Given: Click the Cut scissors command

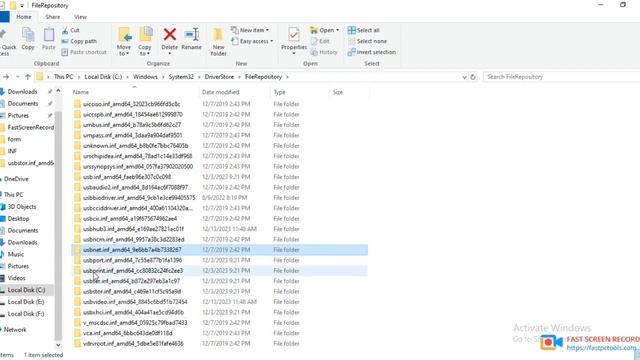Looking at the screenshot, I should (71, 30).
